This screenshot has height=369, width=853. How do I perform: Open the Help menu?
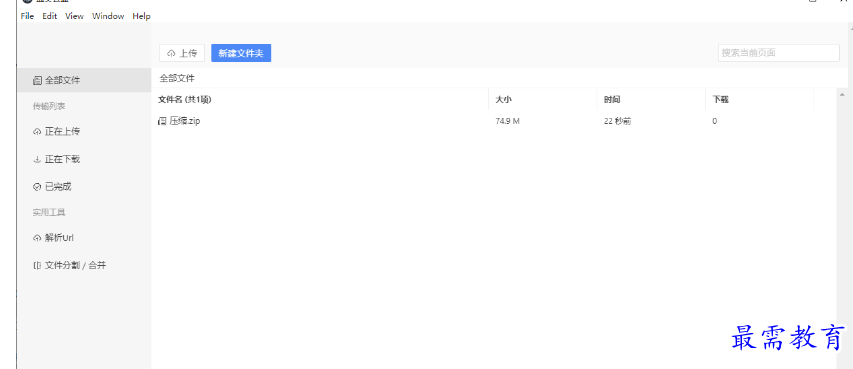pos(141,16)
